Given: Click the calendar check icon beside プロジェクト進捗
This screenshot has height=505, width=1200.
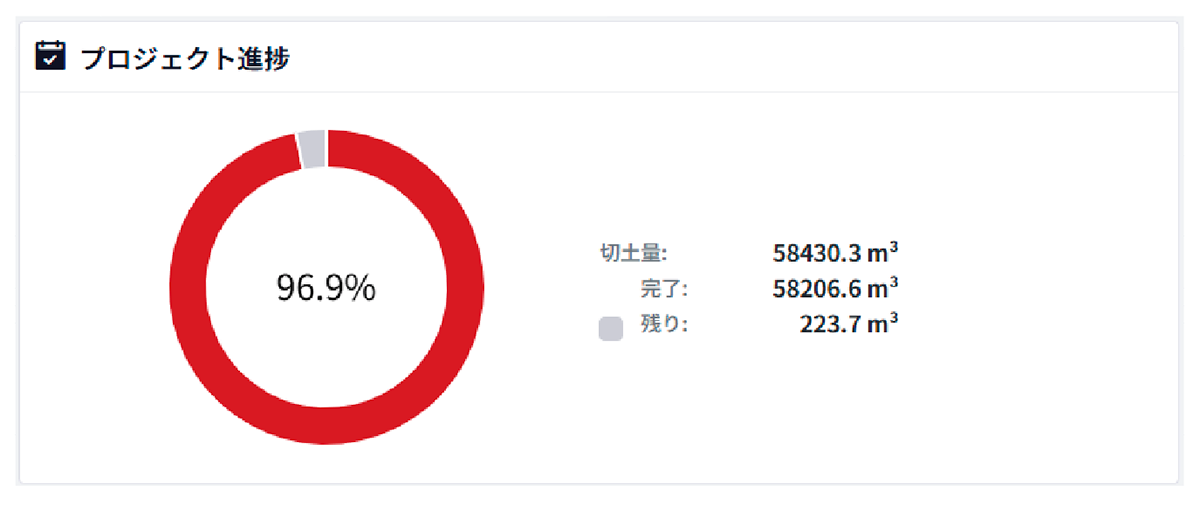Looking at the screenshot, I should pyautogui.click(x=49, y=57).
